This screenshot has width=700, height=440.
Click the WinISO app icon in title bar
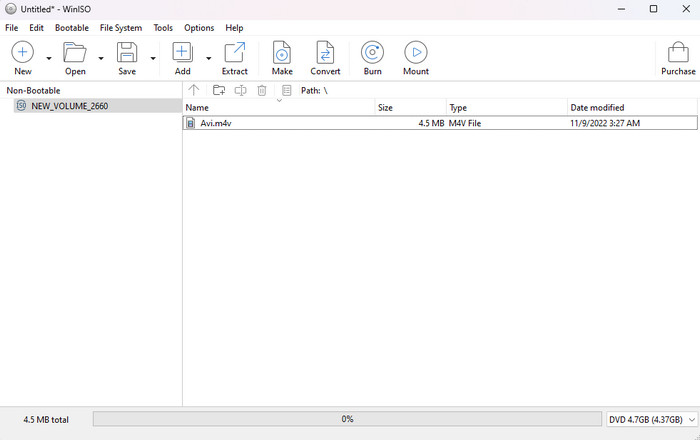tap(11, 8)
